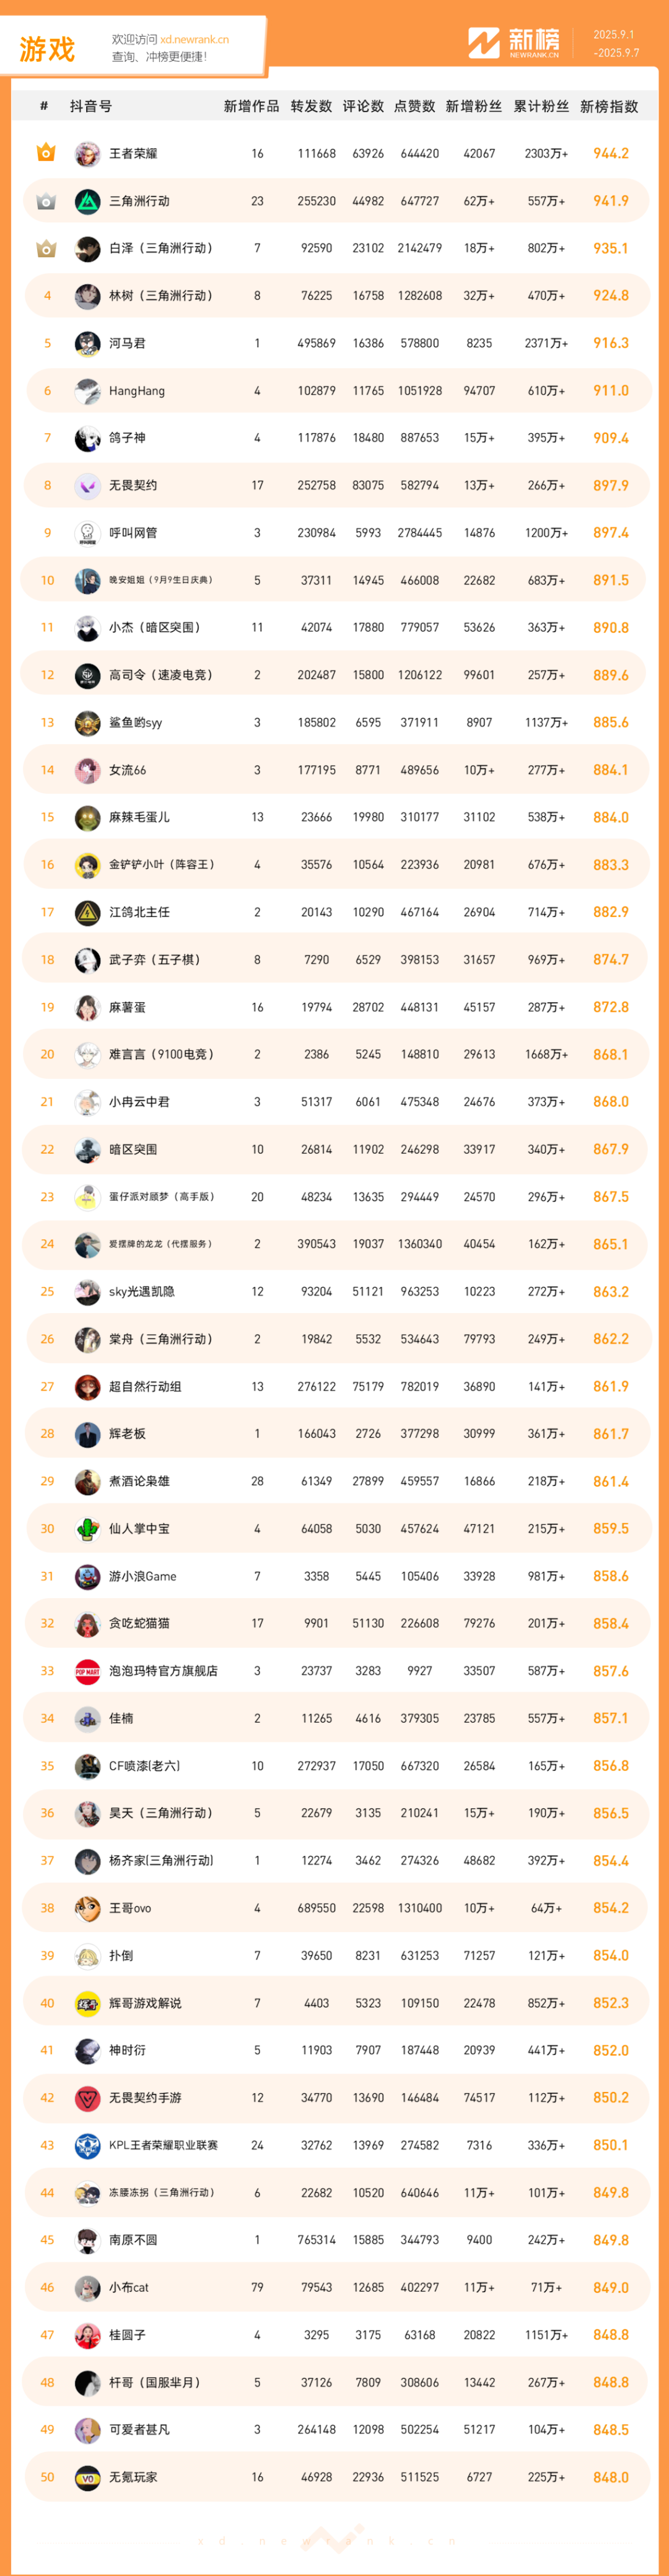
Task: Click the 无畏契约 logo avatar
Action: pos(87,485)
